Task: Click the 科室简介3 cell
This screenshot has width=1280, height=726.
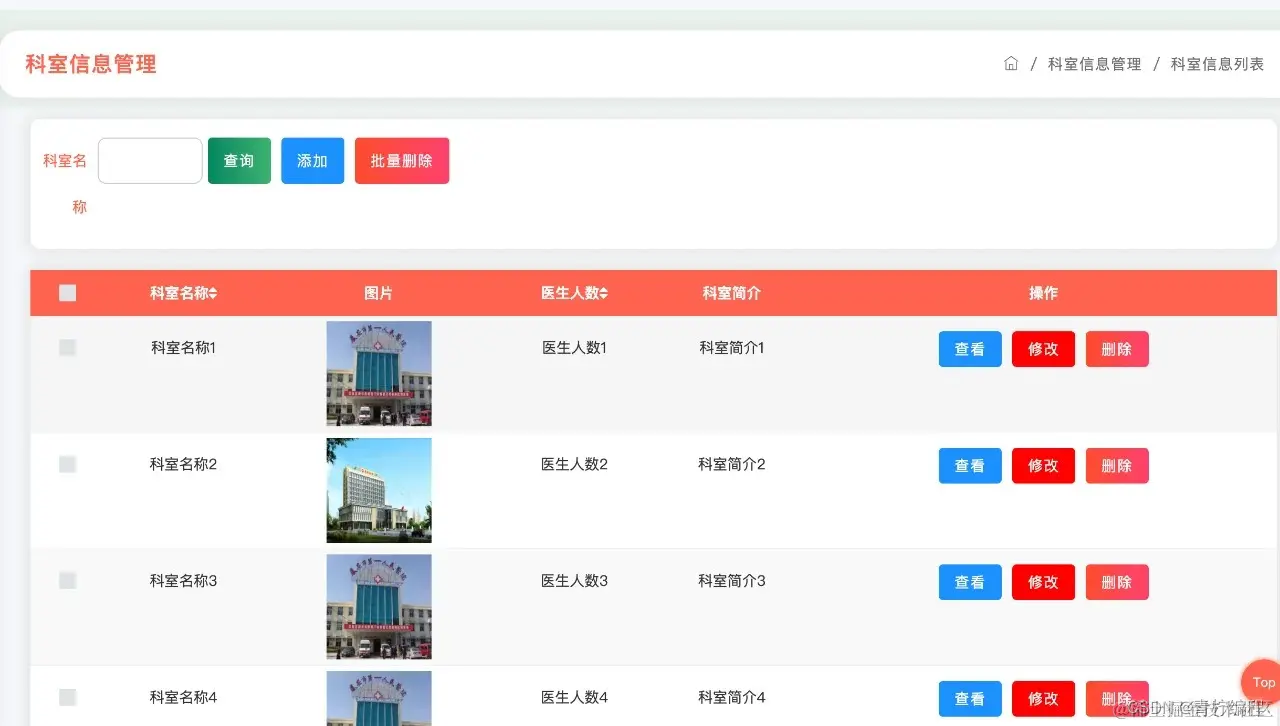Action: click(x=732, y=580)
